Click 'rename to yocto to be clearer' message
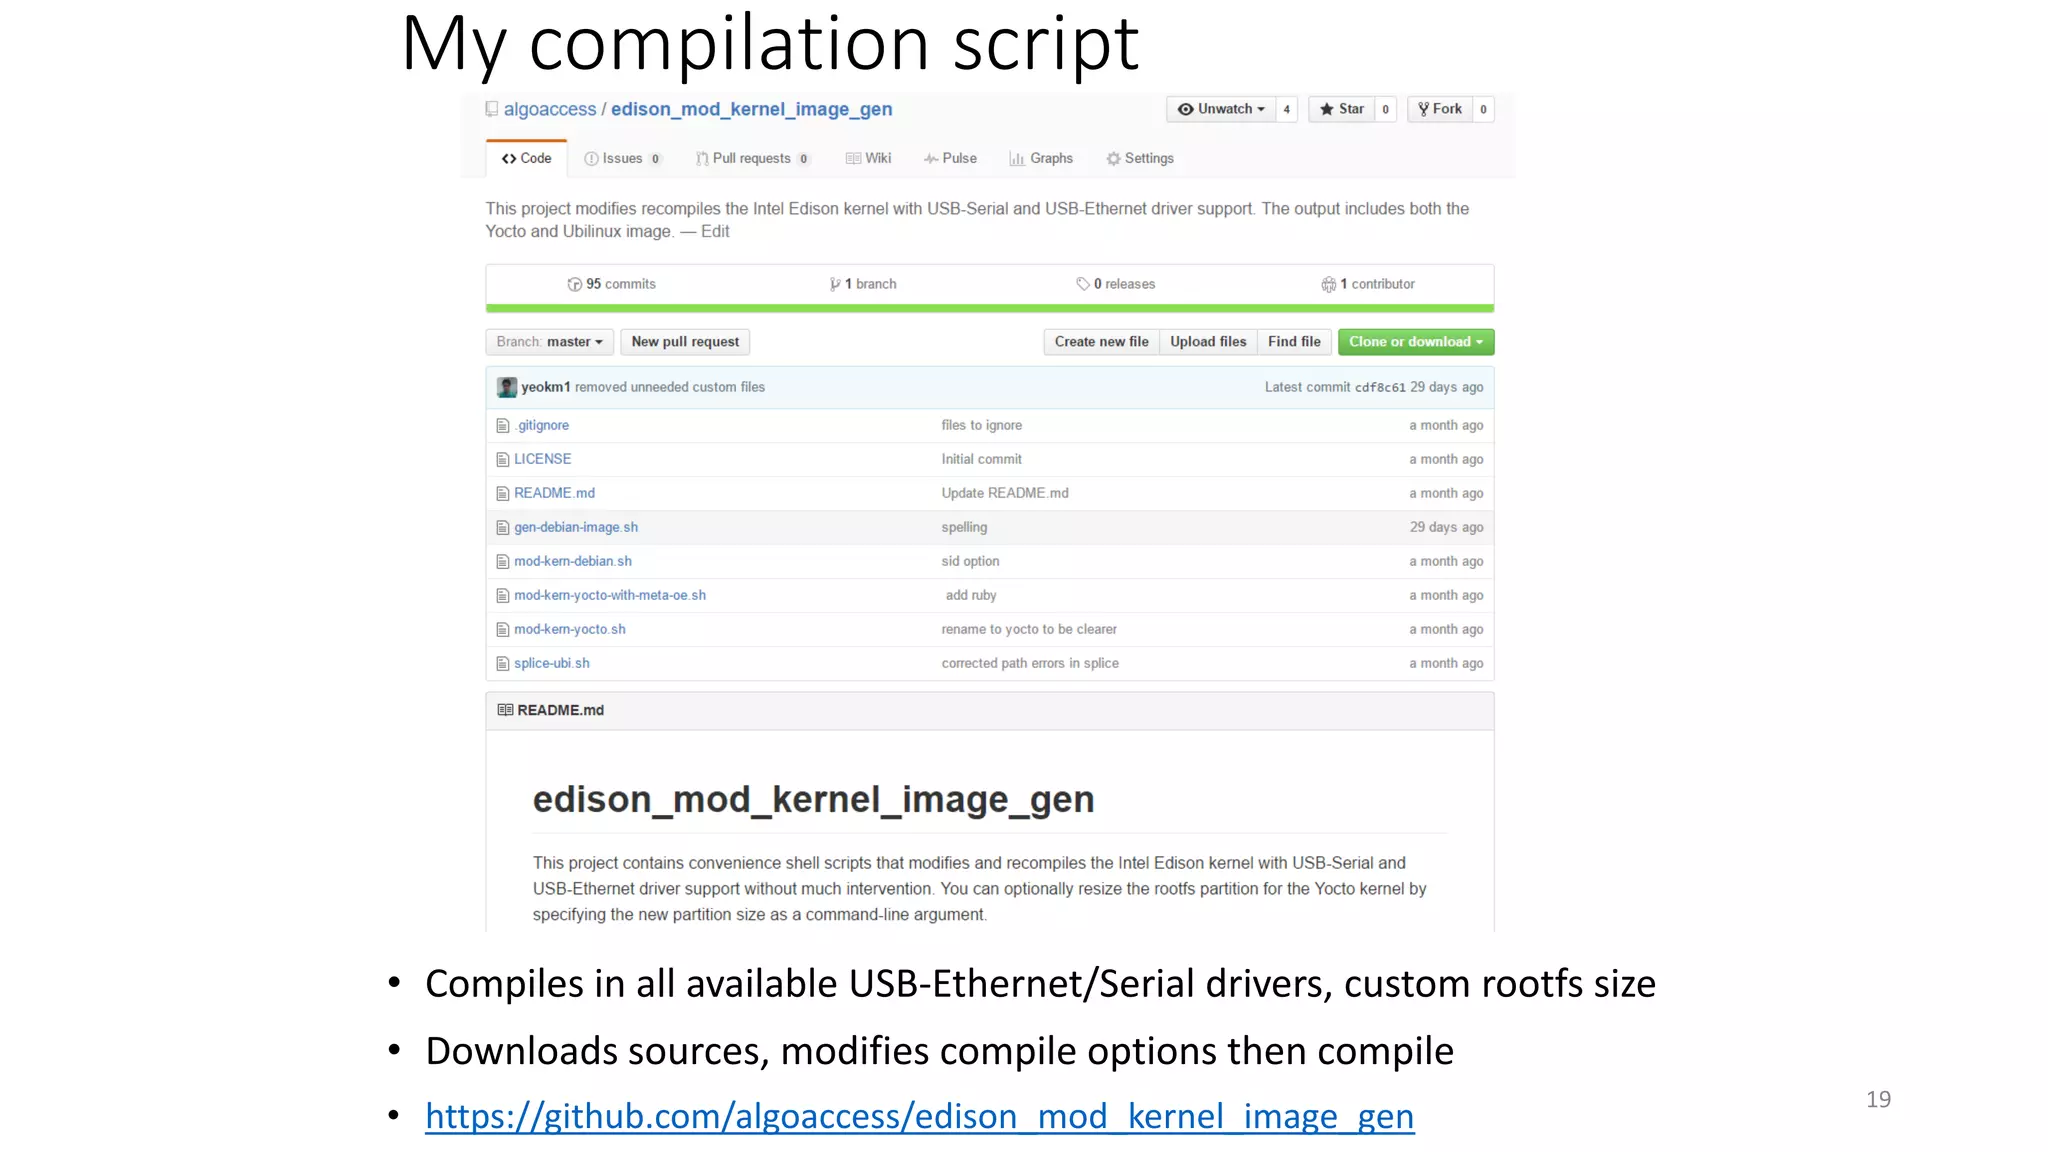 (x=1029, y=630)
